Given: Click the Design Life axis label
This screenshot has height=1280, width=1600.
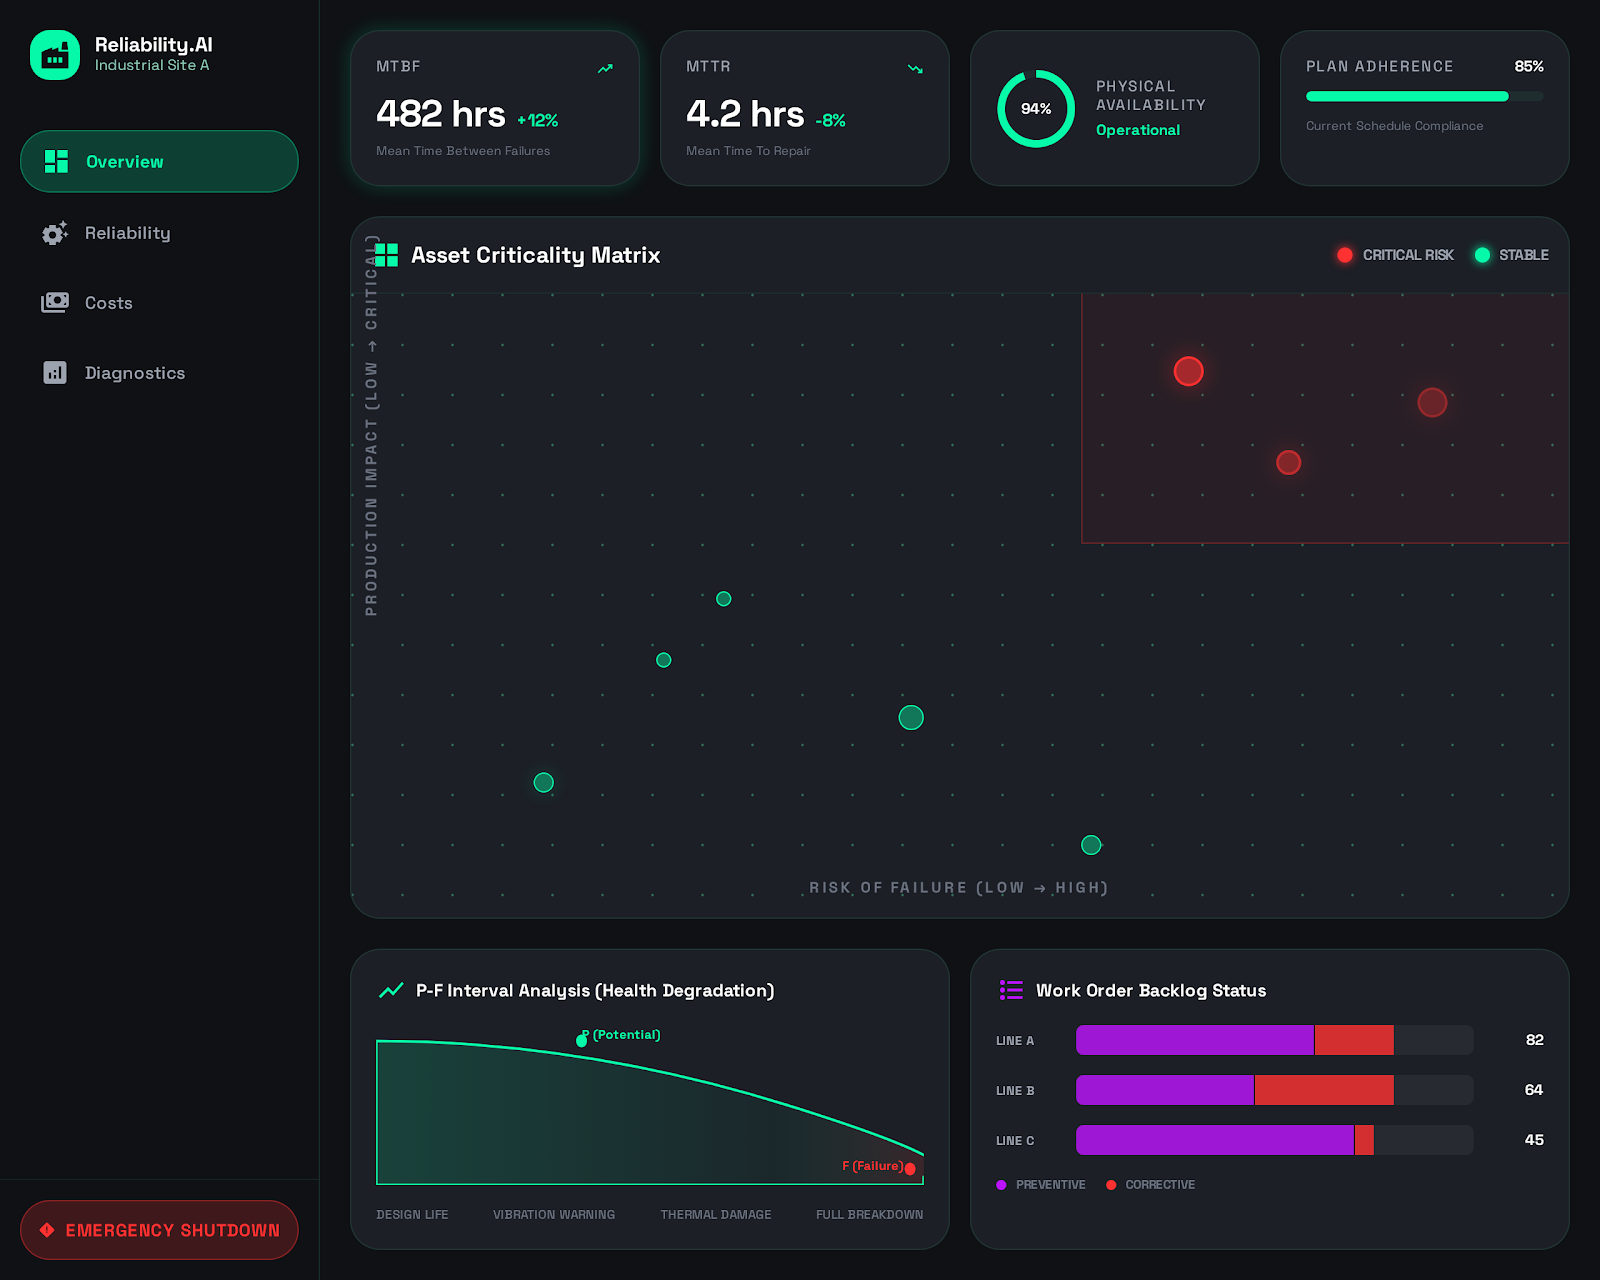Looking at the screenshot, I should pos(412,1215).
